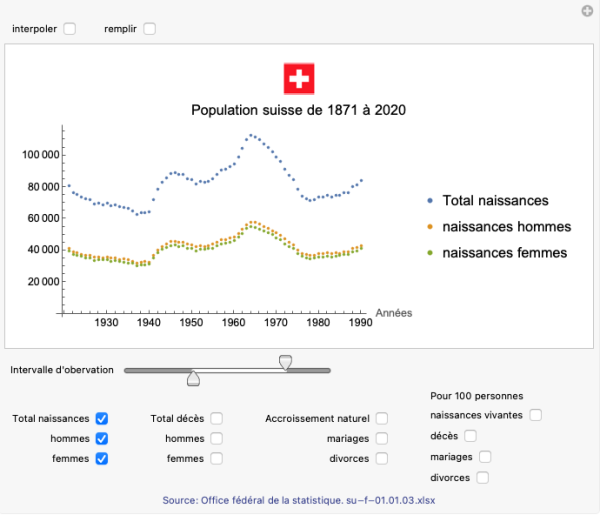The width and height of the screenshot is (600, 515).
Task: Uncheck the naissances hommes checkbox
Action: [x=102, y=439]
